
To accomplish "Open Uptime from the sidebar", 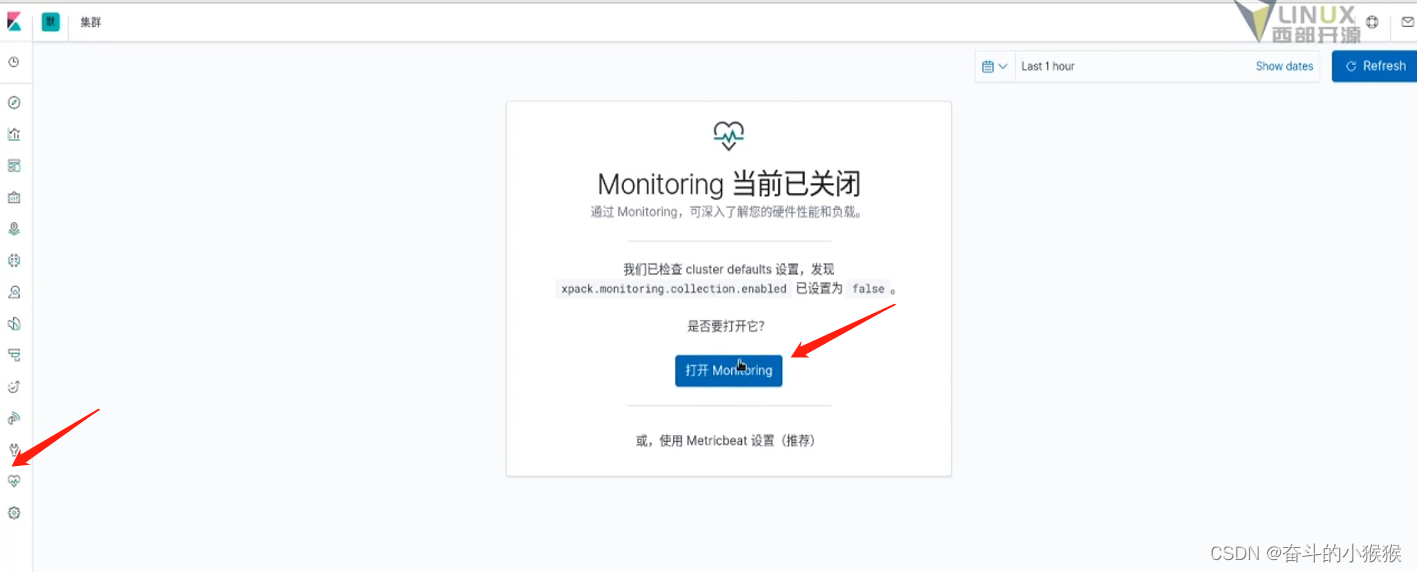I will click(14, 387).
